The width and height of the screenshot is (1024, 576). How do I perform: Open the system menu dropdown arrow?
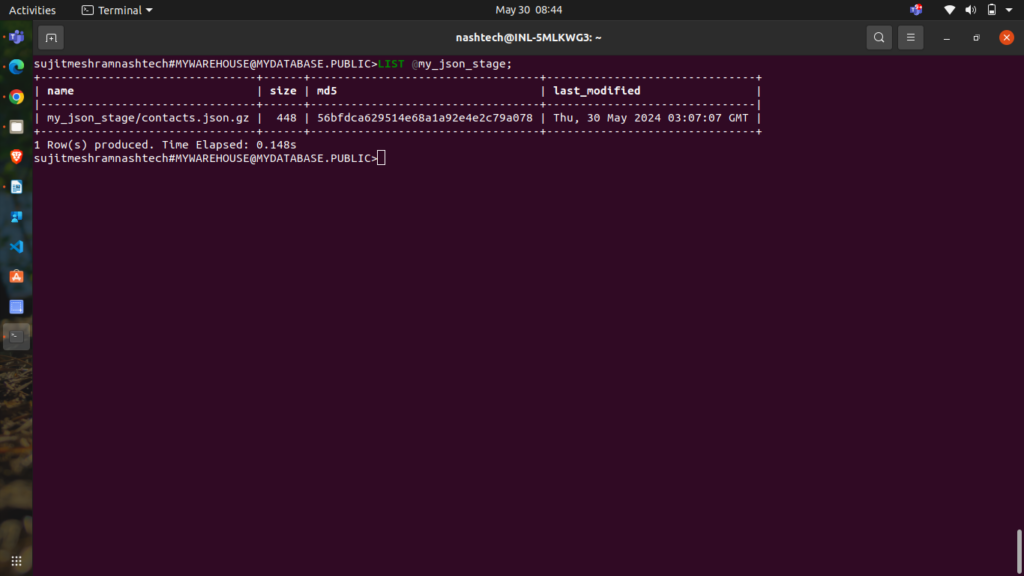1010,10
